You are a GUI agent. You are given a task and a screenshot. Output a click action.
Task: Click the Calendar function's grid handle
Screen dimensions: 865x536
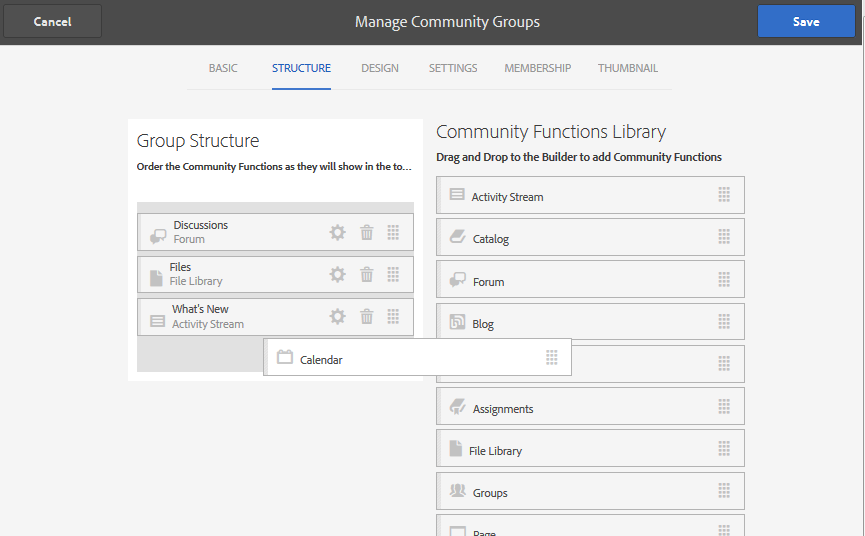552,358
